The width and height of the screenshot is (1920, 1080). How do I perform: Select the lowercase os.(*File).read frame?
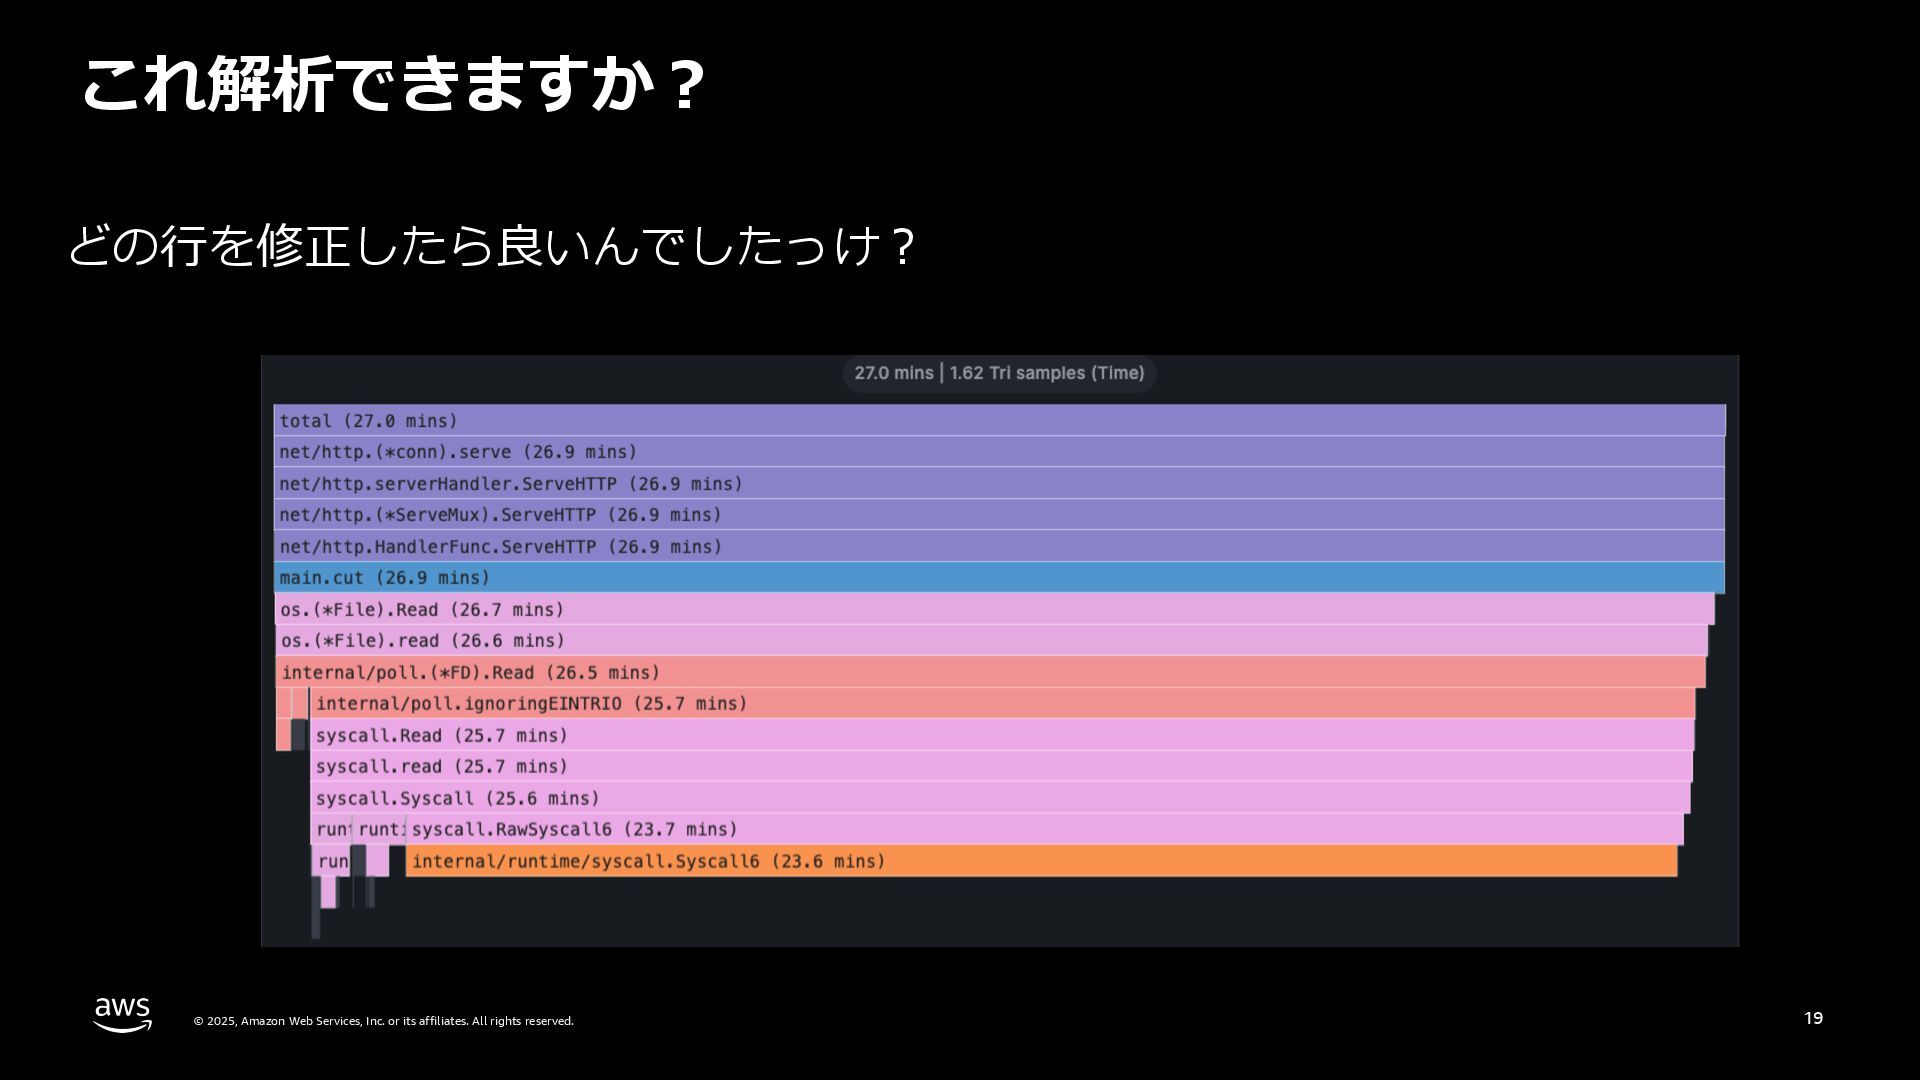coord(992,641)
